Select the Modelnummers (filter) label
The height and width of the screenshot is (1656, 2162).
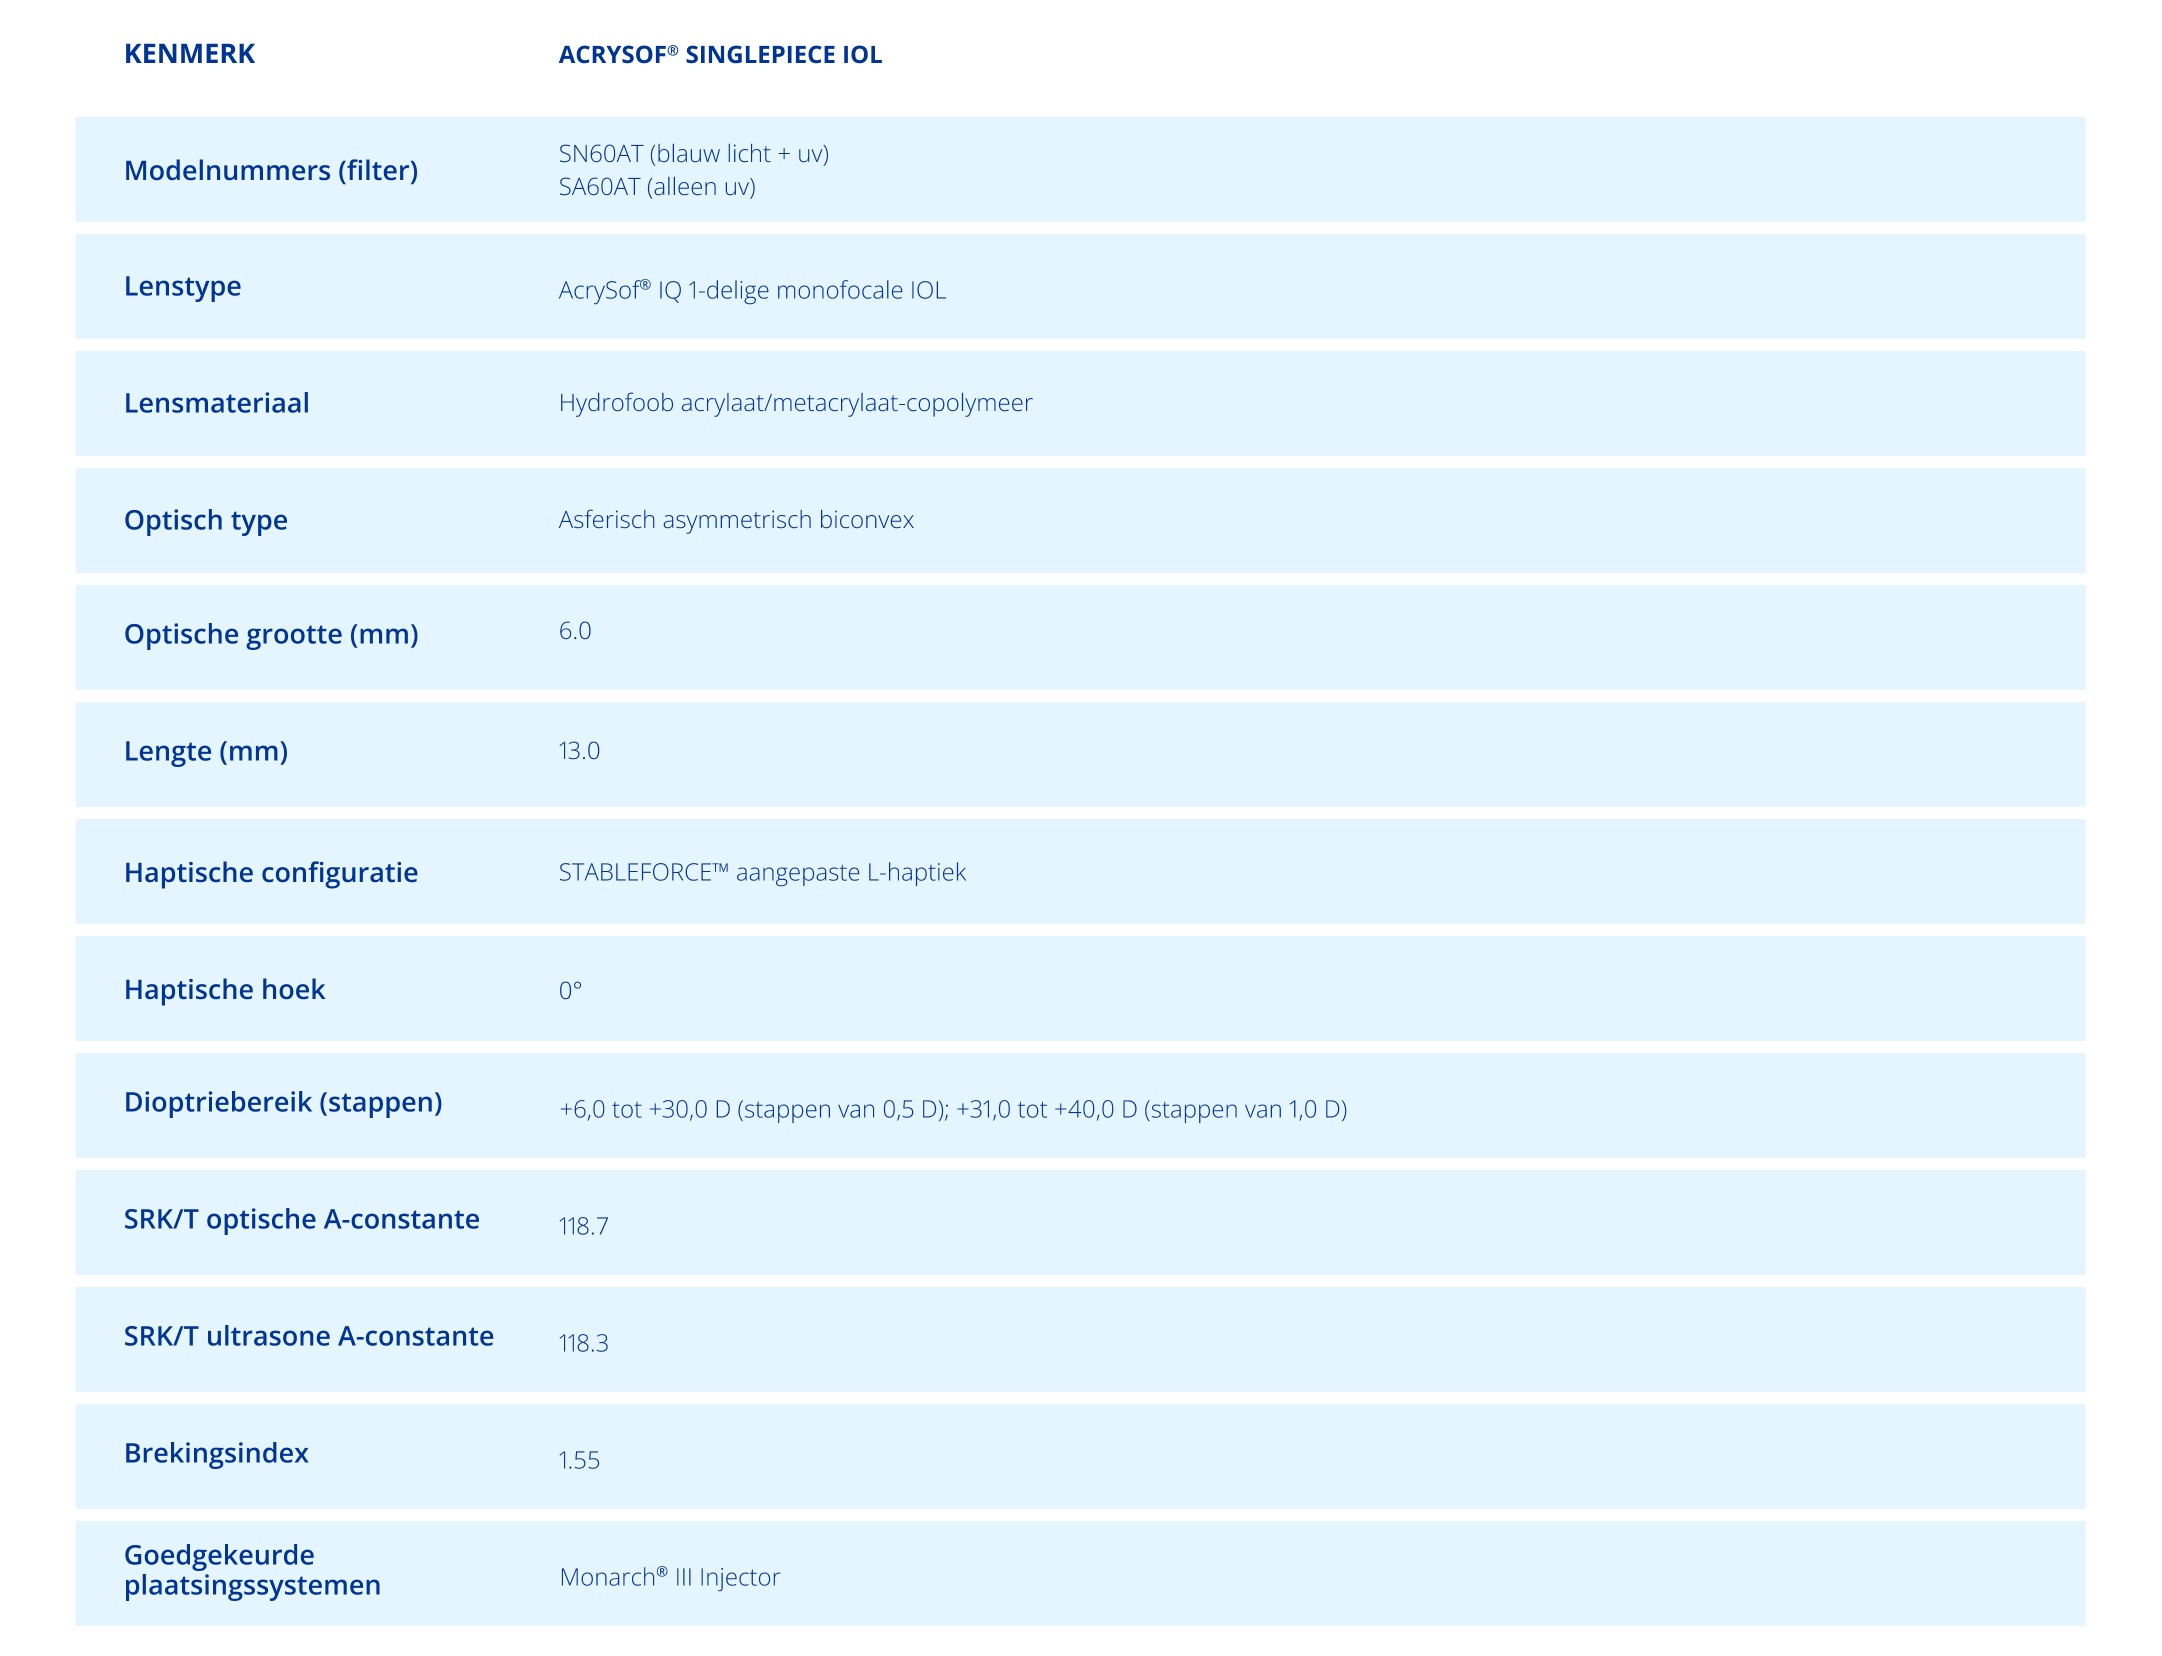[271, 171]
